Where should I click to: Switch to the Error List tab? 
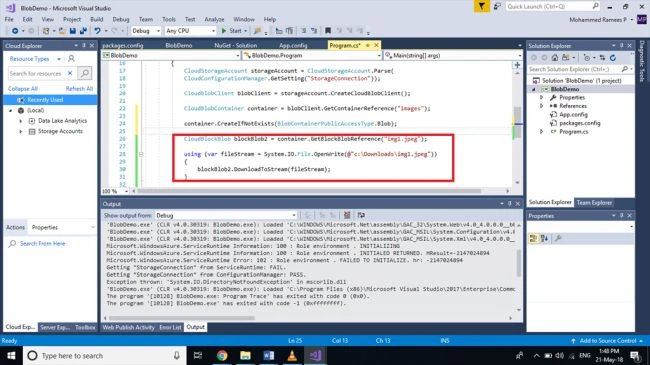pos(170,327)
